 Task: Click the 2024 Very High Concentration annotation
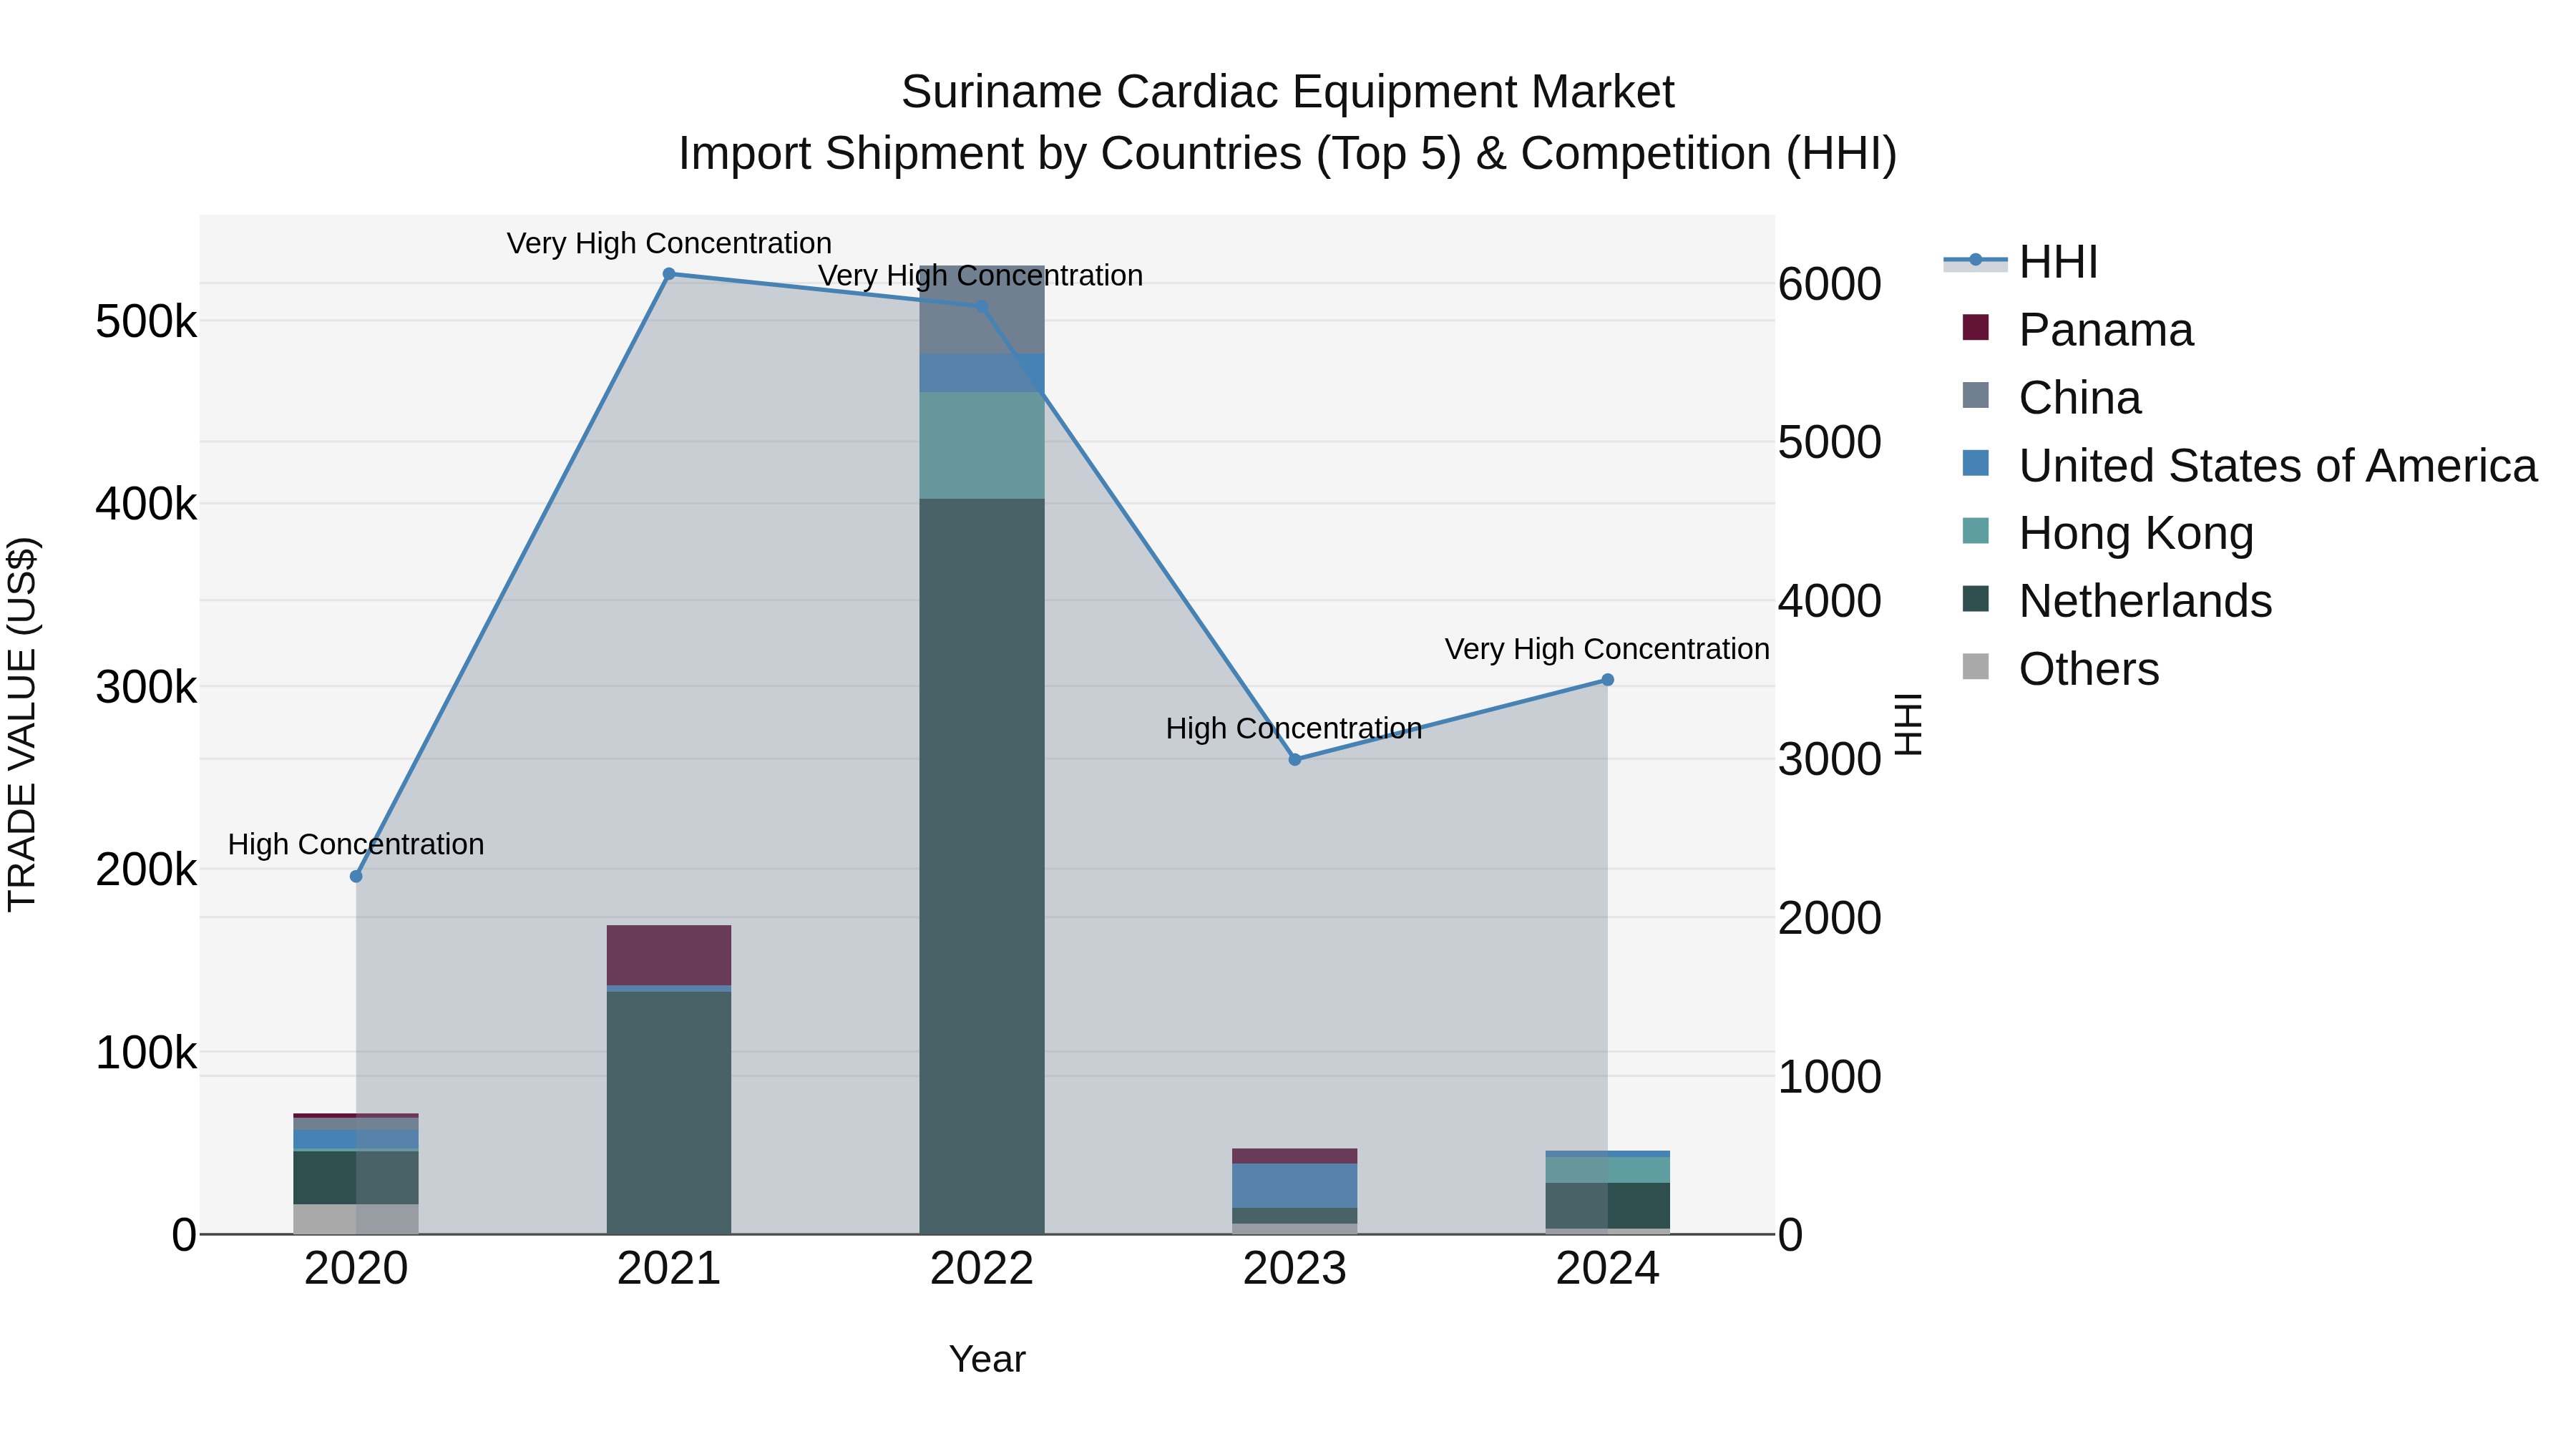[x=1607, y=650]
